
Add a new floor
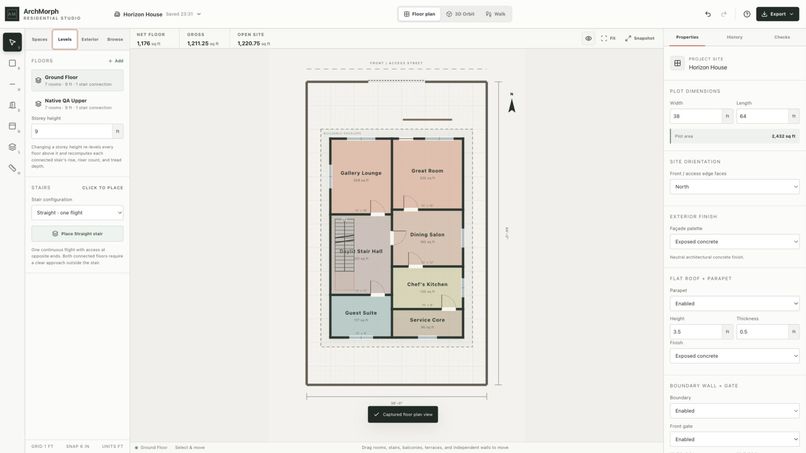tap(116, 61)
